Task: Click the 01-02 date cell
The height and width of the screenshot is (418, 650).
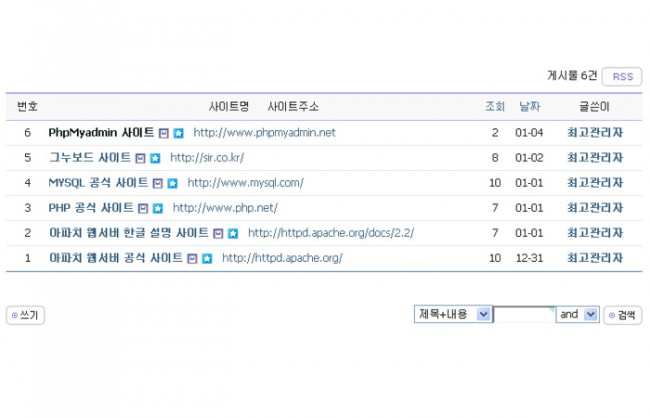Action: [x=529, y=158]
